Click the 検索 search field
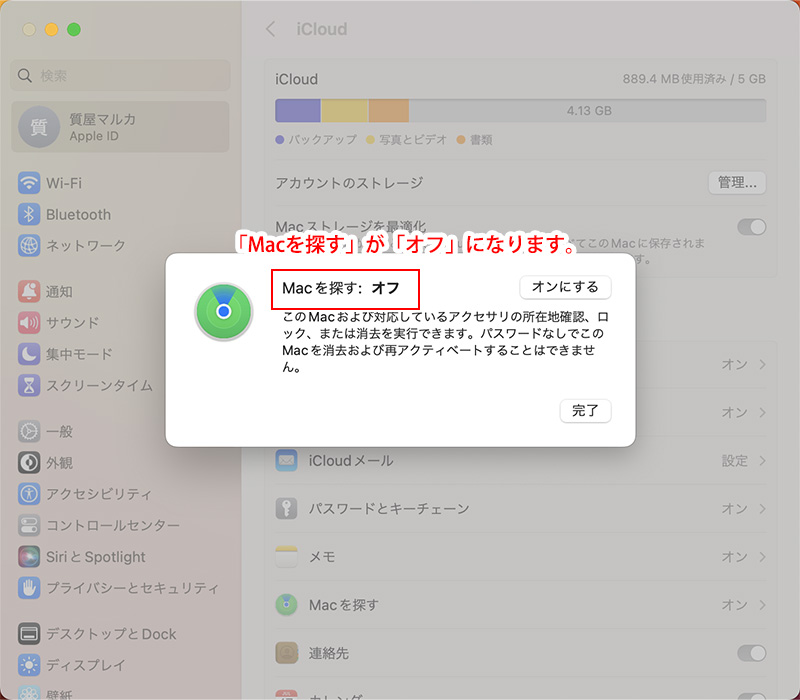The height and width of the screenshot is (700, 800). click(121, 75)
